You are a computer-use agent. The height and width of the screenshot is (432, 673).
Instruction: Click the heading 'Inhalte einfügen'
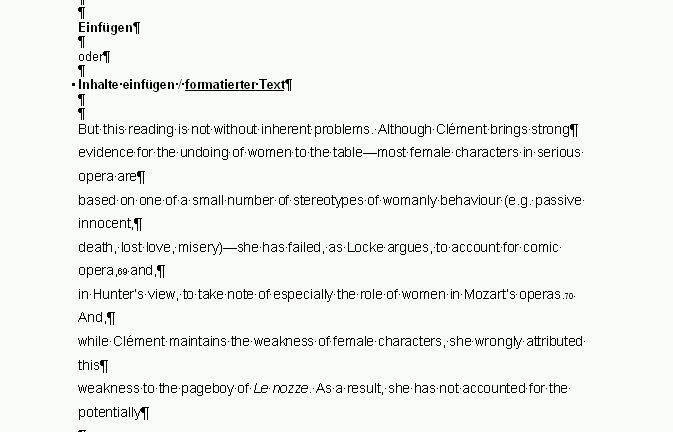(126, 85)
